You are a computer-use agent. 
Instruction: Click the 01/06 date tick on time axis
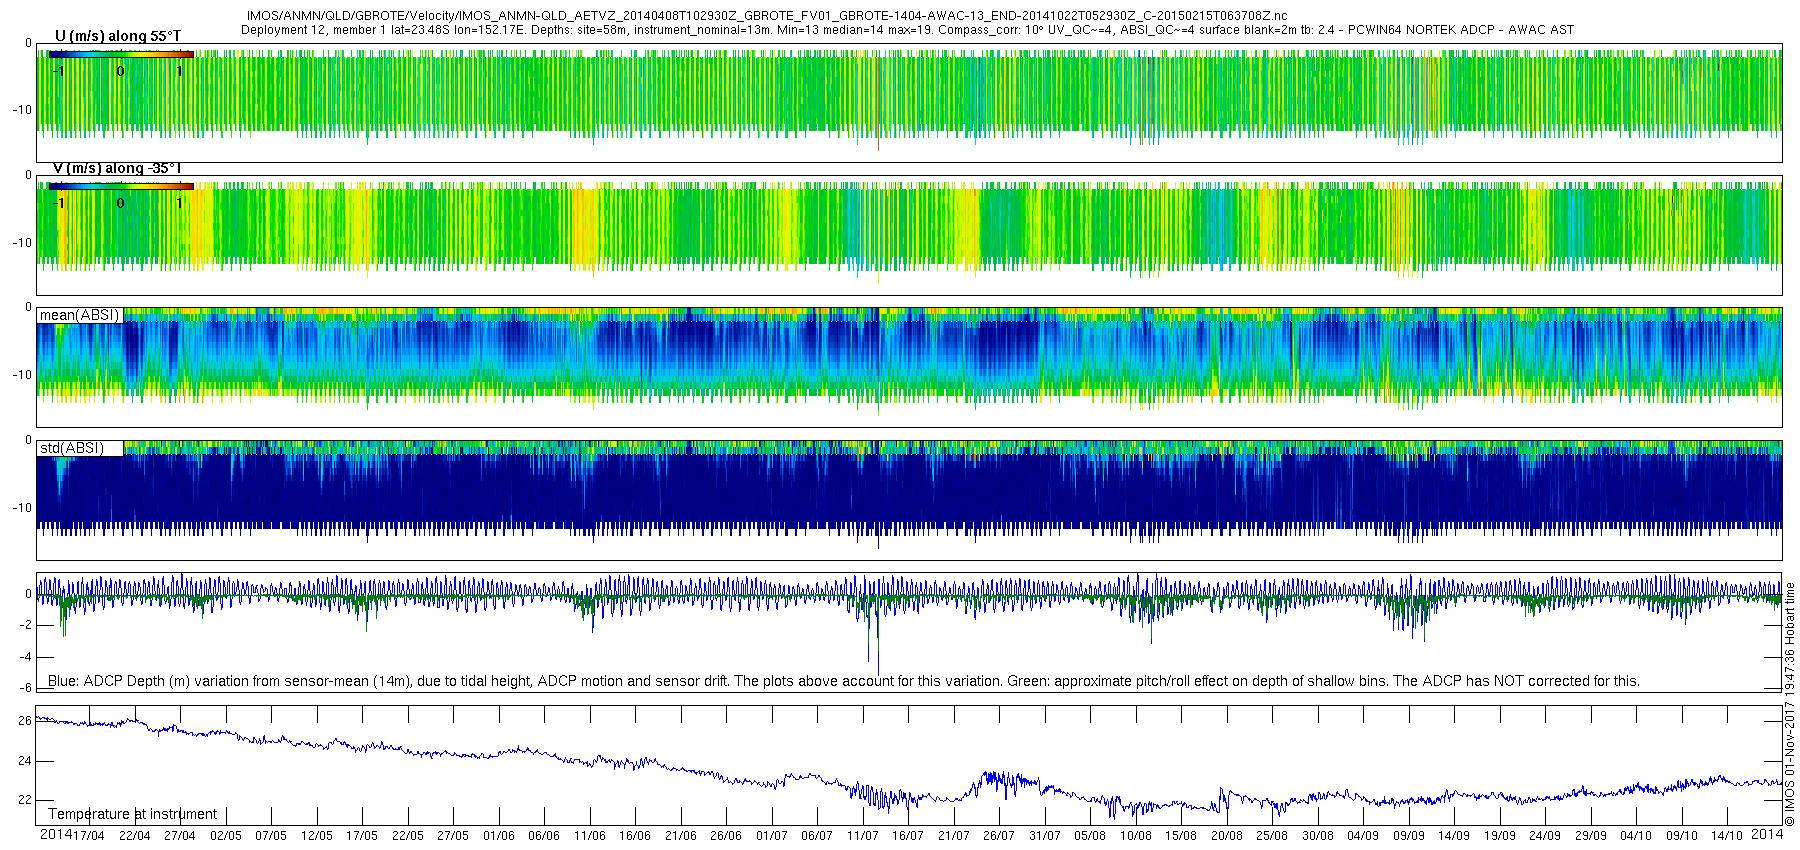click(498, 836)
